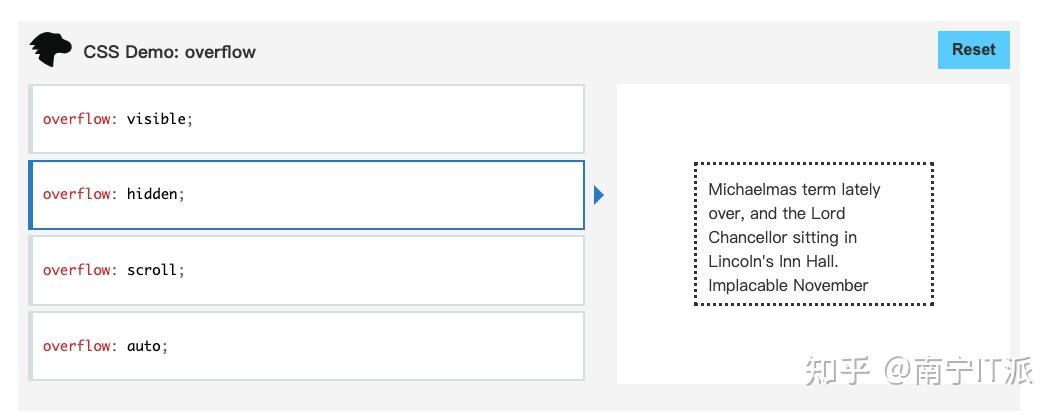This screenshot has height=415, width=1060.
Task: Select the overflow: auto option
Action: pyautogui.click(x=306, y=346)
